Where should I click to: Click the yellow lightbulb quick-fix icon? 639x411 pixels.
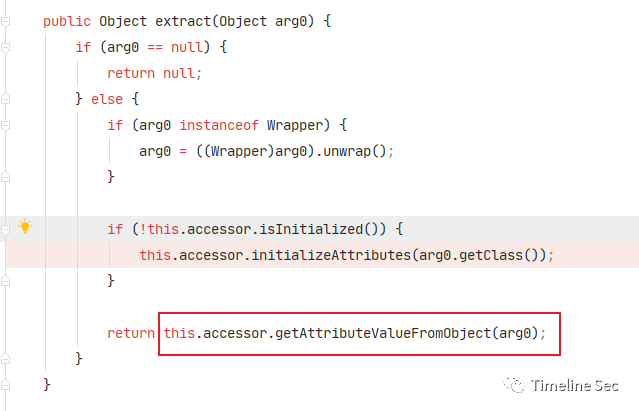pyautogui.click(x=25, y=226)
